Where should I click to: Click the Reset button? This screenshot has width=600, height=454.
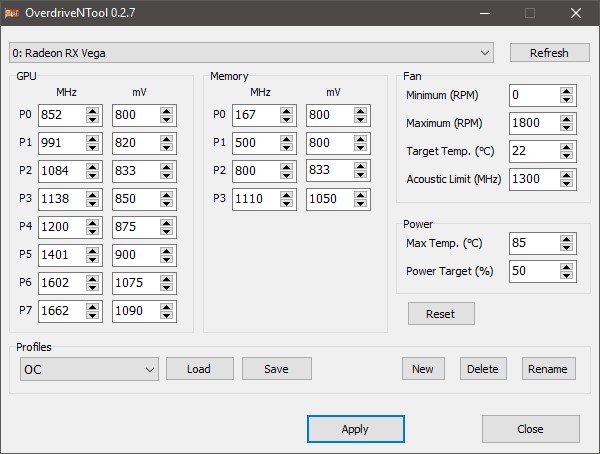click(441, 314)
